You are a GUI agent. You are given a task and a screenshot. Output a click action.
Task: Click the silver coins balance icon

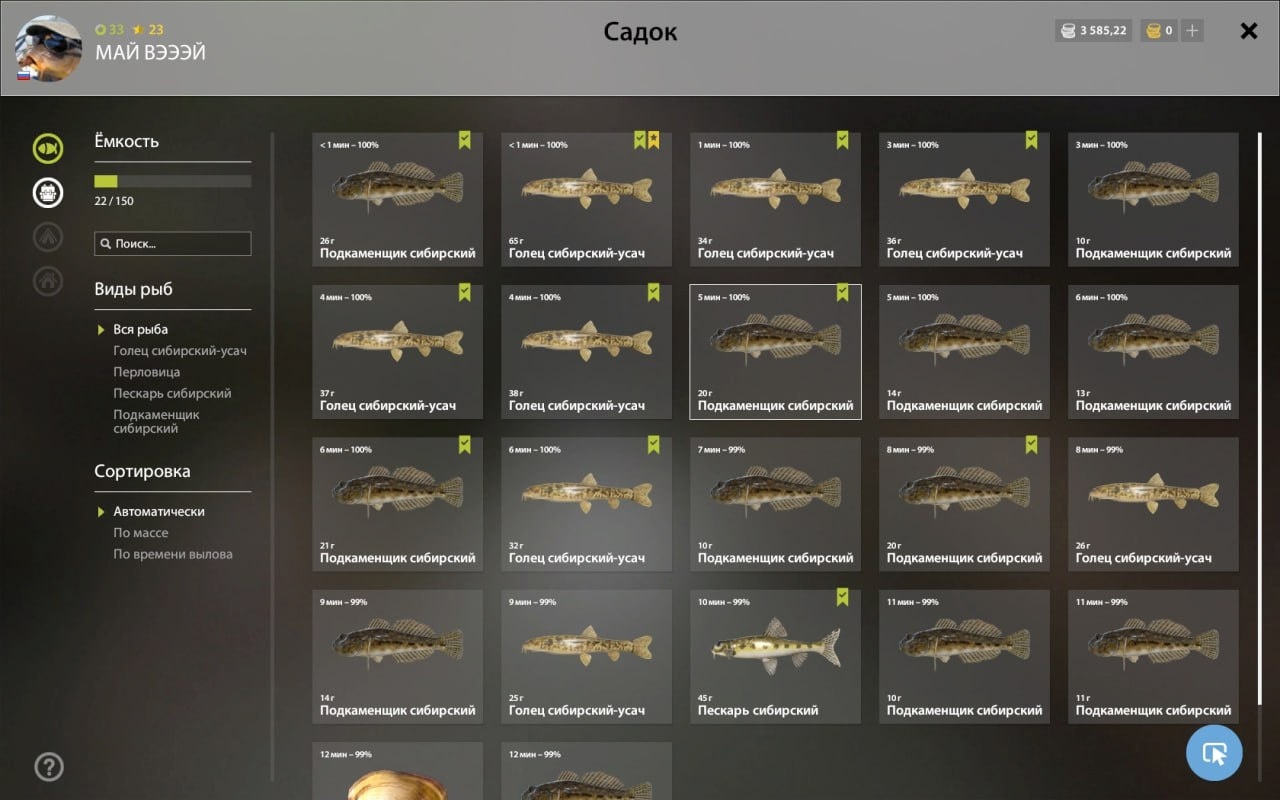(x=1068, y=31)
